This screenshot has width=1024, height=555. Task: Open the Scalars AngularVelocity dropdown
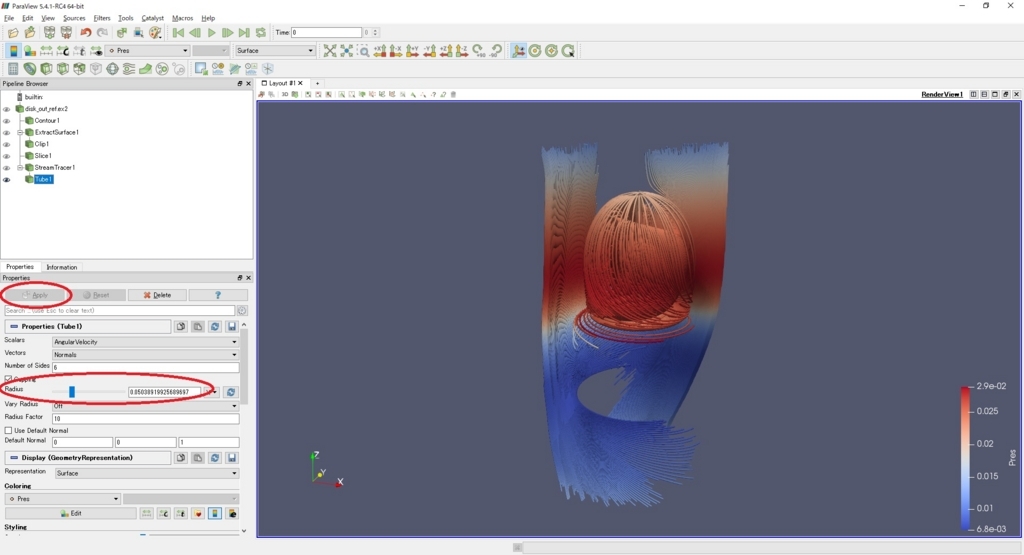[145, 341]
